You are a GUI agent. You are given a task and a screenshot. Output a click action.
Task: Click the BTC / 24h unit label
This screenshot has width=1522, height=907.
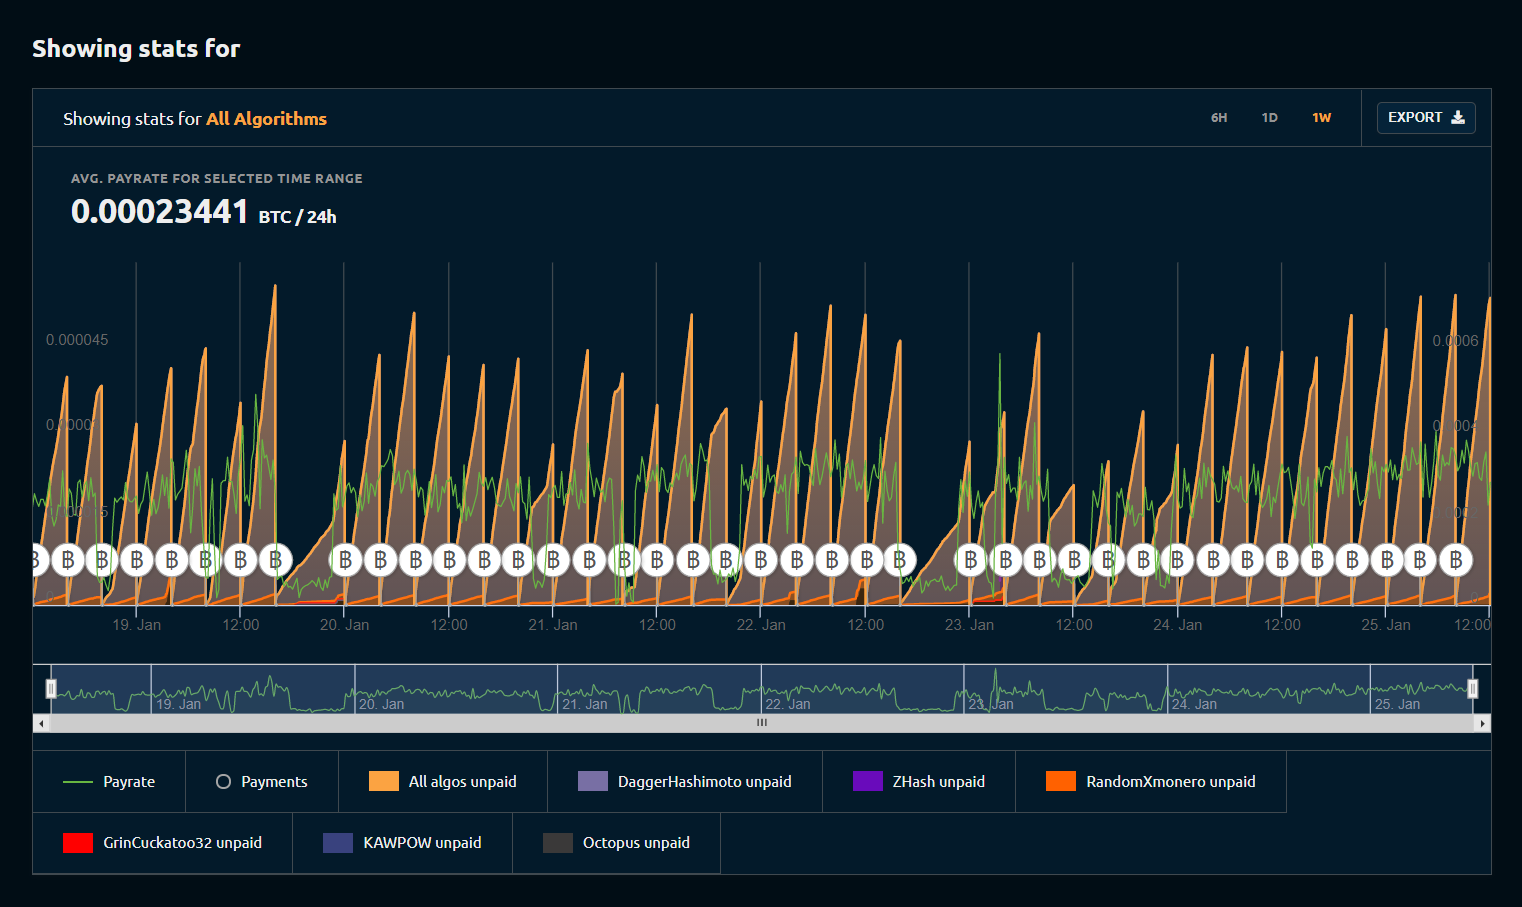pos(297,217)
